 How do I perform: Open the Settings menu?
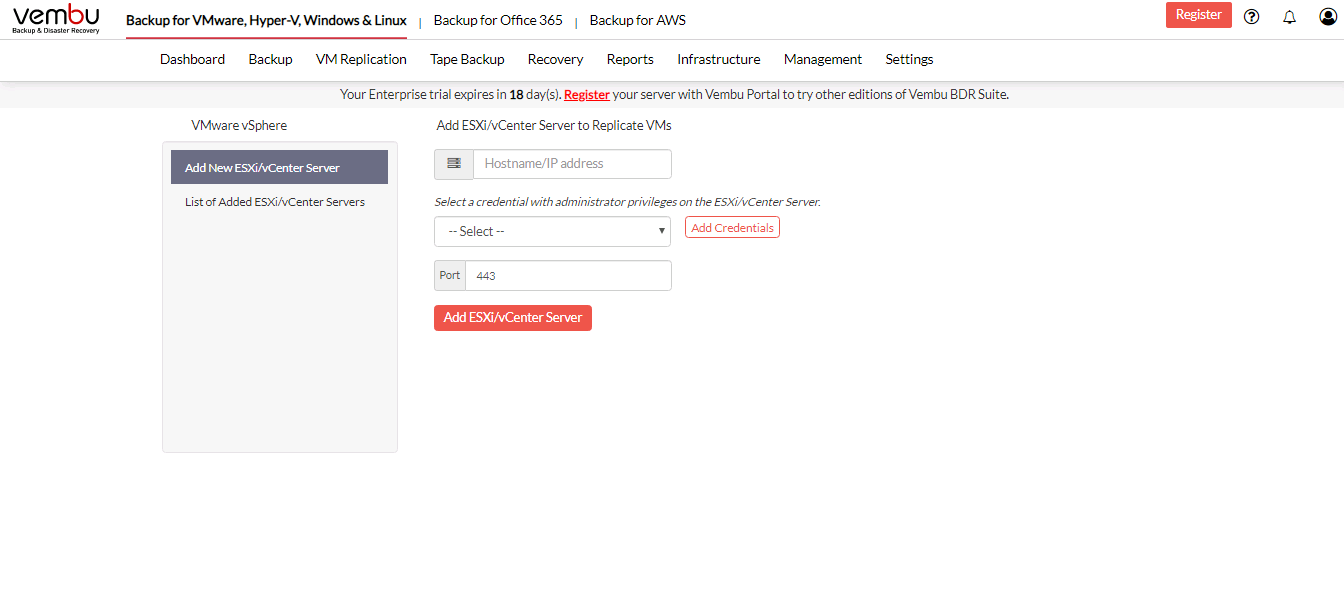point(909,59)
